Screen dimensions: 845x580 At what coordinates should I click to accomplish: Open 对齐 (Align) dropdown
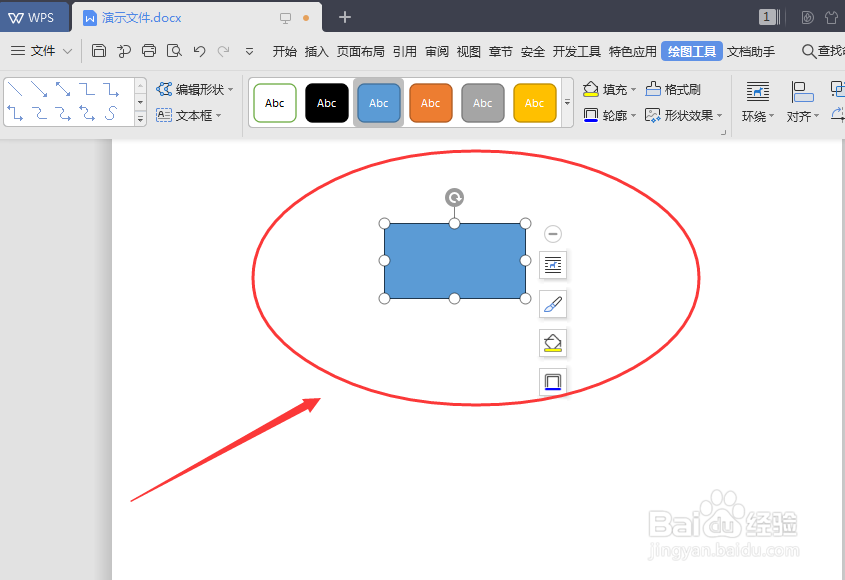coord(802,102)
